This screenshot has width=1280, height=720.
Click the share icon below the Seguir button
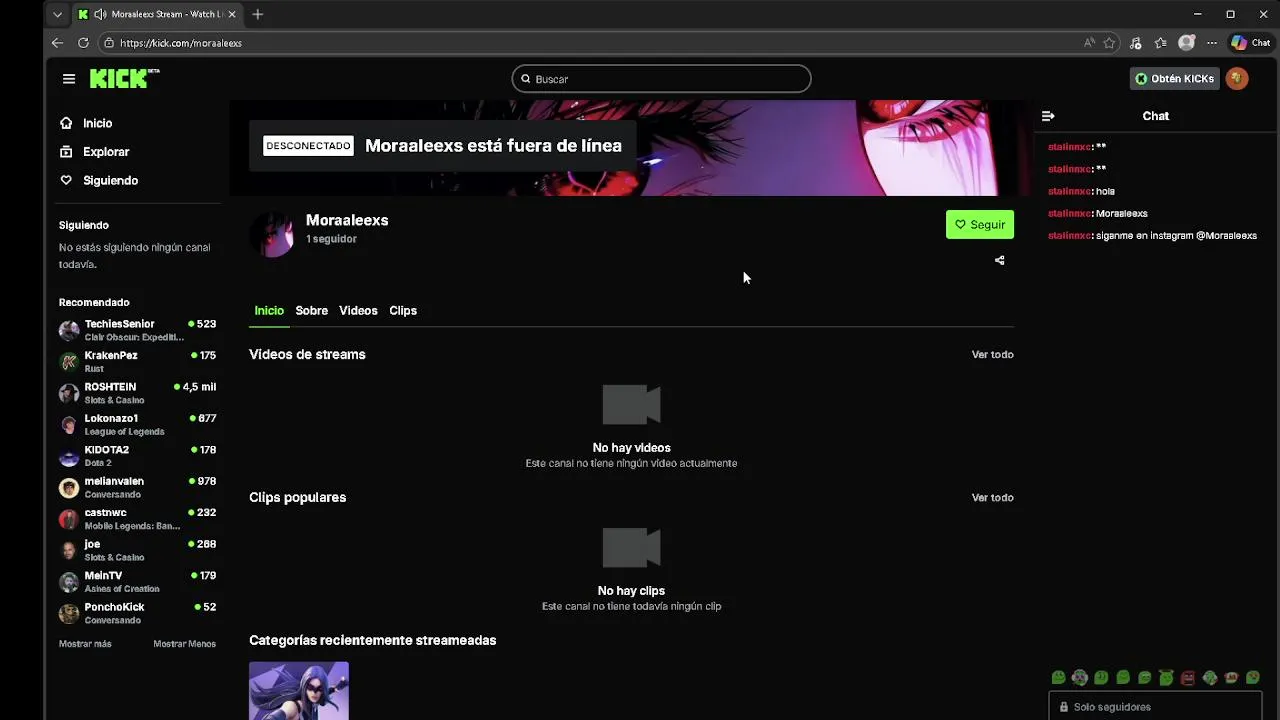999,260
